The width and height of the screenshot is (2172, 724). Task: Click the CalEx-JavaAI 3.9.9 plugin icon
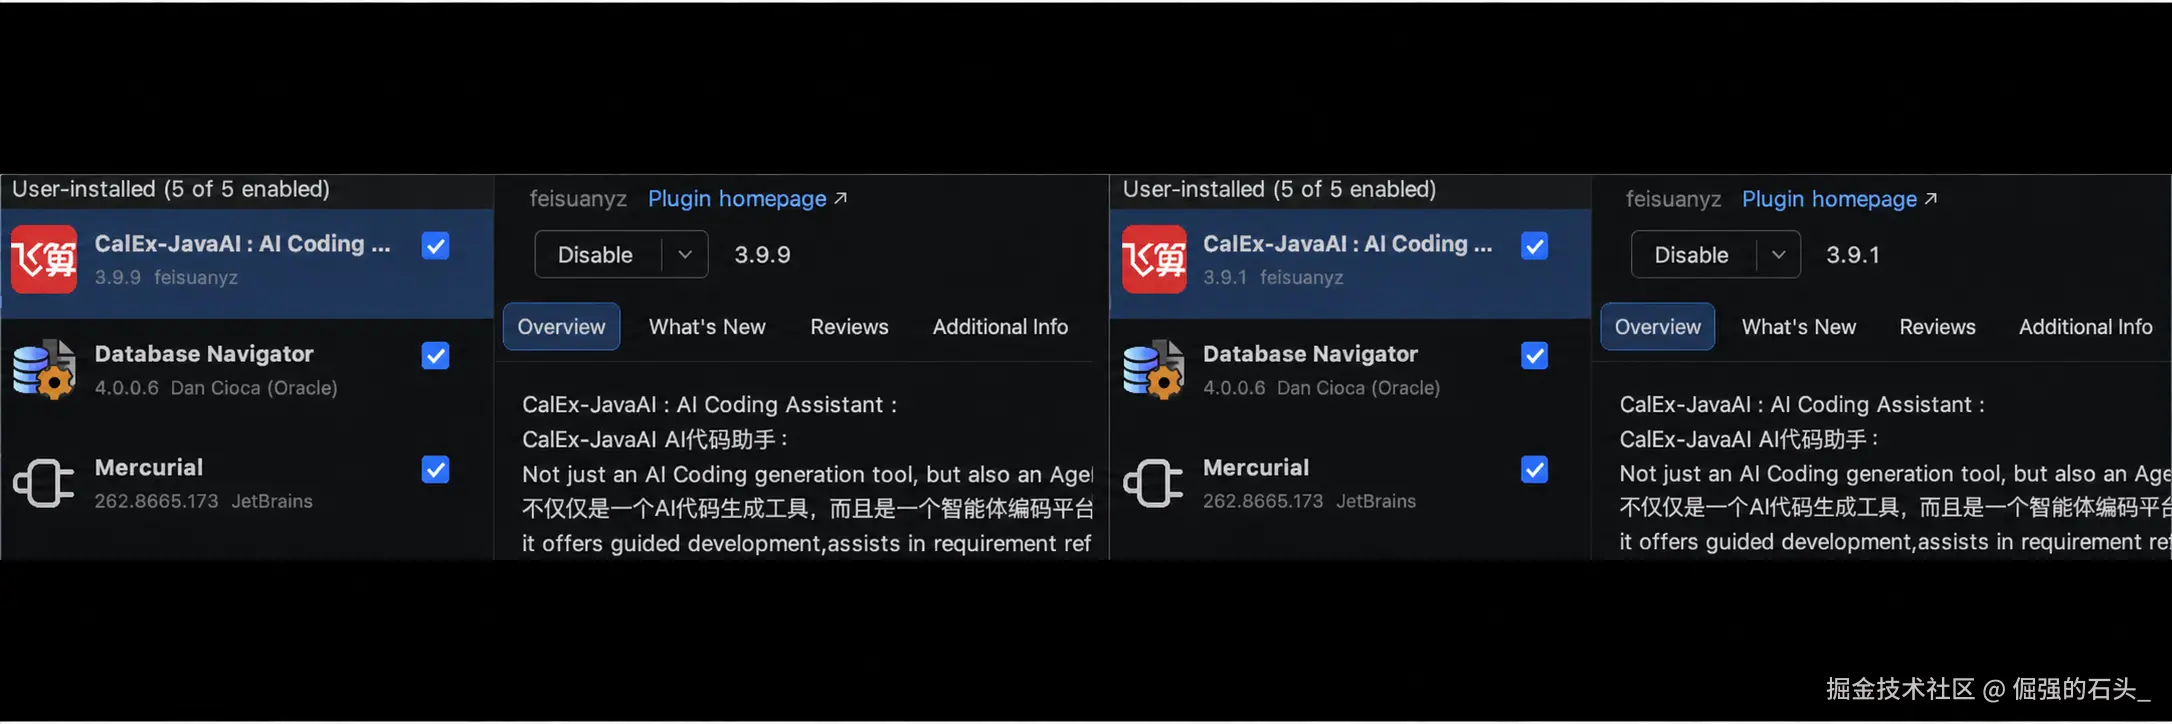tap(44, 259)
